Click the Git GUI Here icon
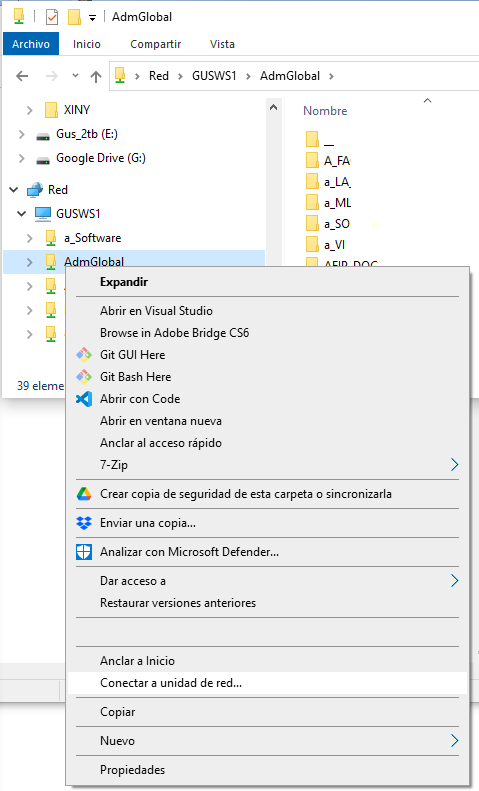Image resolution: width=479 pixels, height=791 pixels. (84, 355)
